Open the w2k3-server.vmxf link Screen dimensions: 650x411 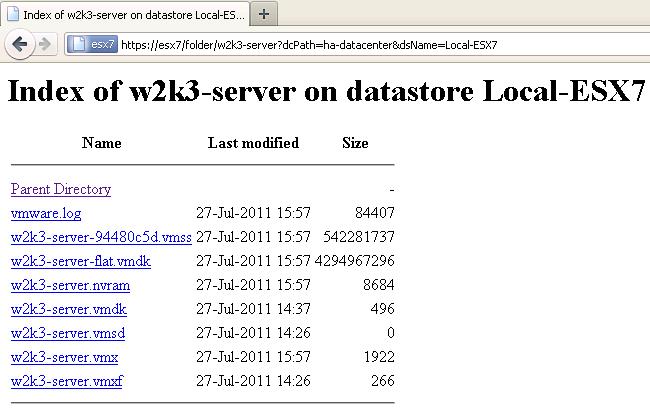pos(67,382)
